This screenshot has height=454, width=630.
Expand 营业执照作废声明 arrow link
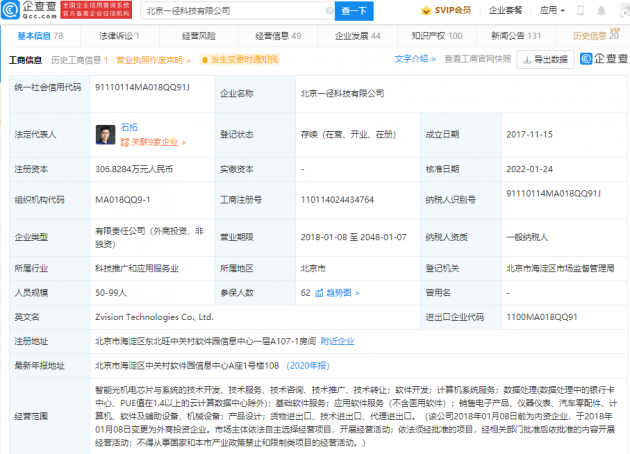tap(153, 60)
